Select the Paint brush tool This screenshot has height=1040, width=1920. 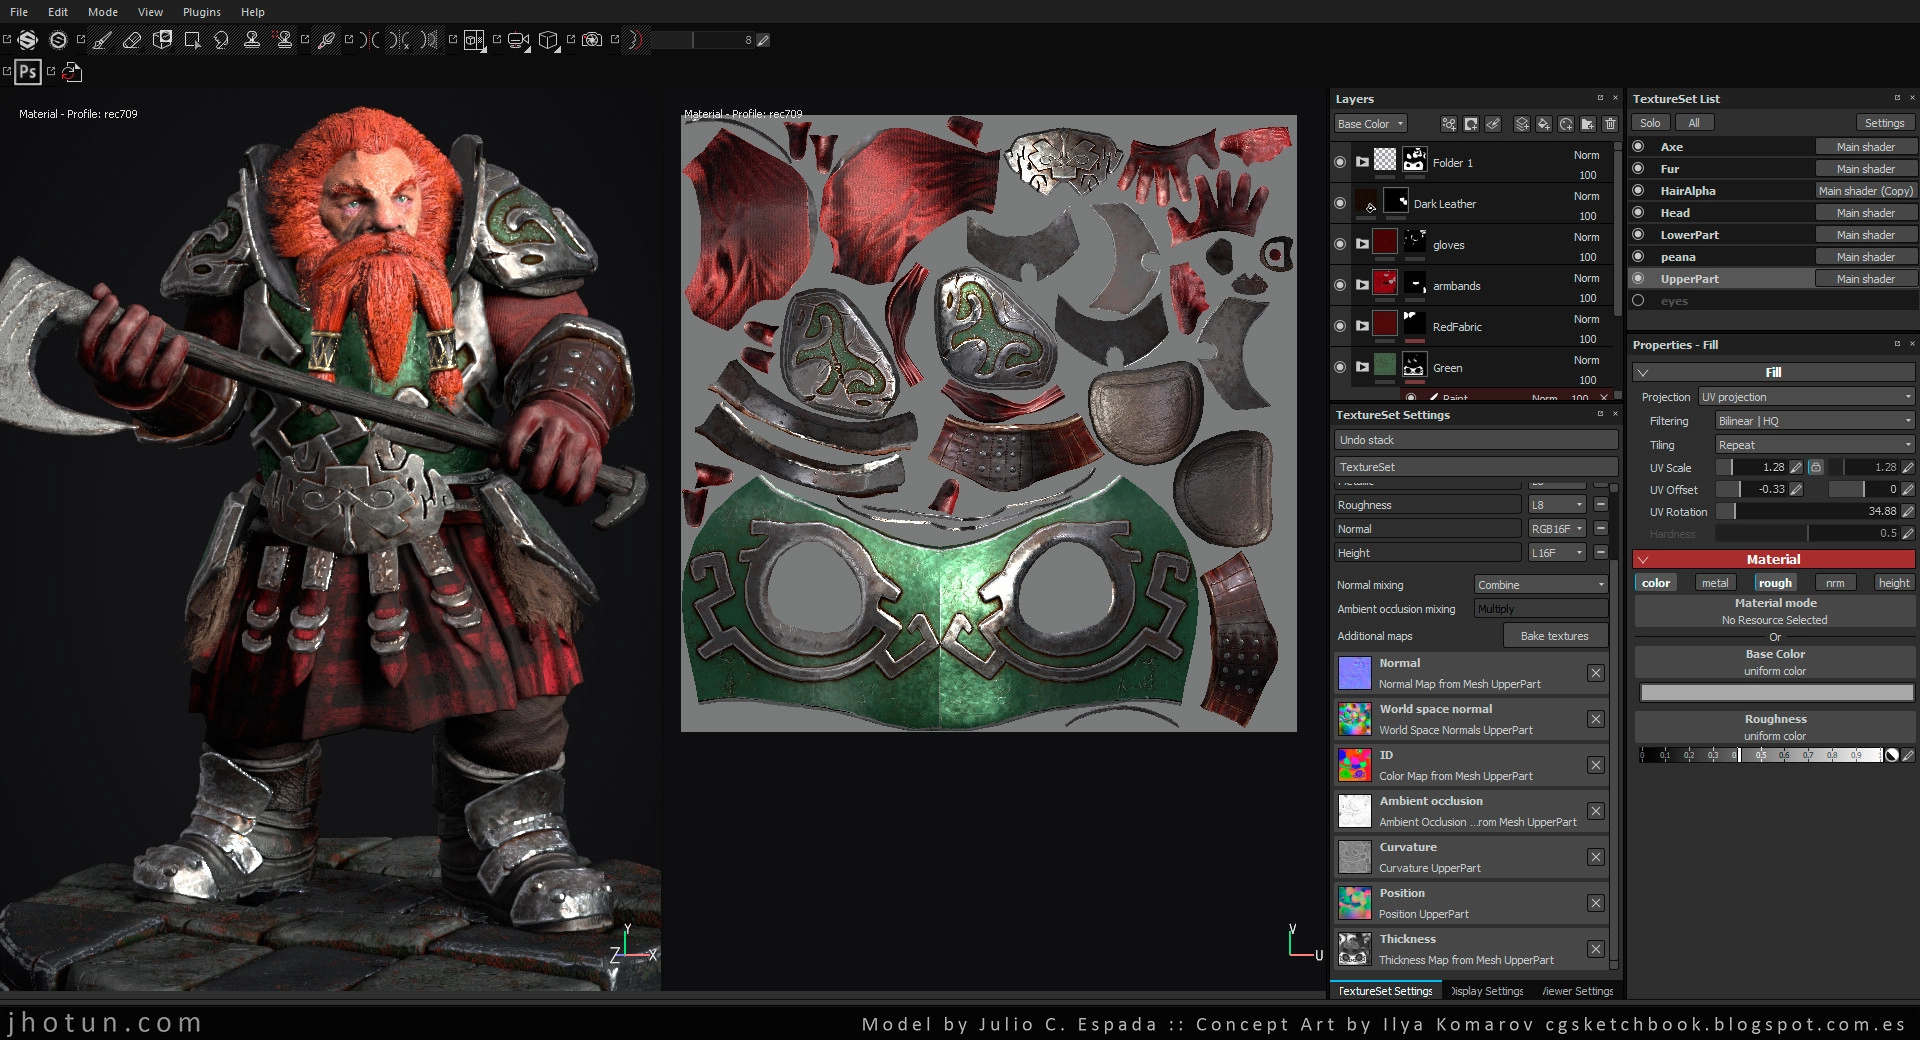[x=102, y=40]
